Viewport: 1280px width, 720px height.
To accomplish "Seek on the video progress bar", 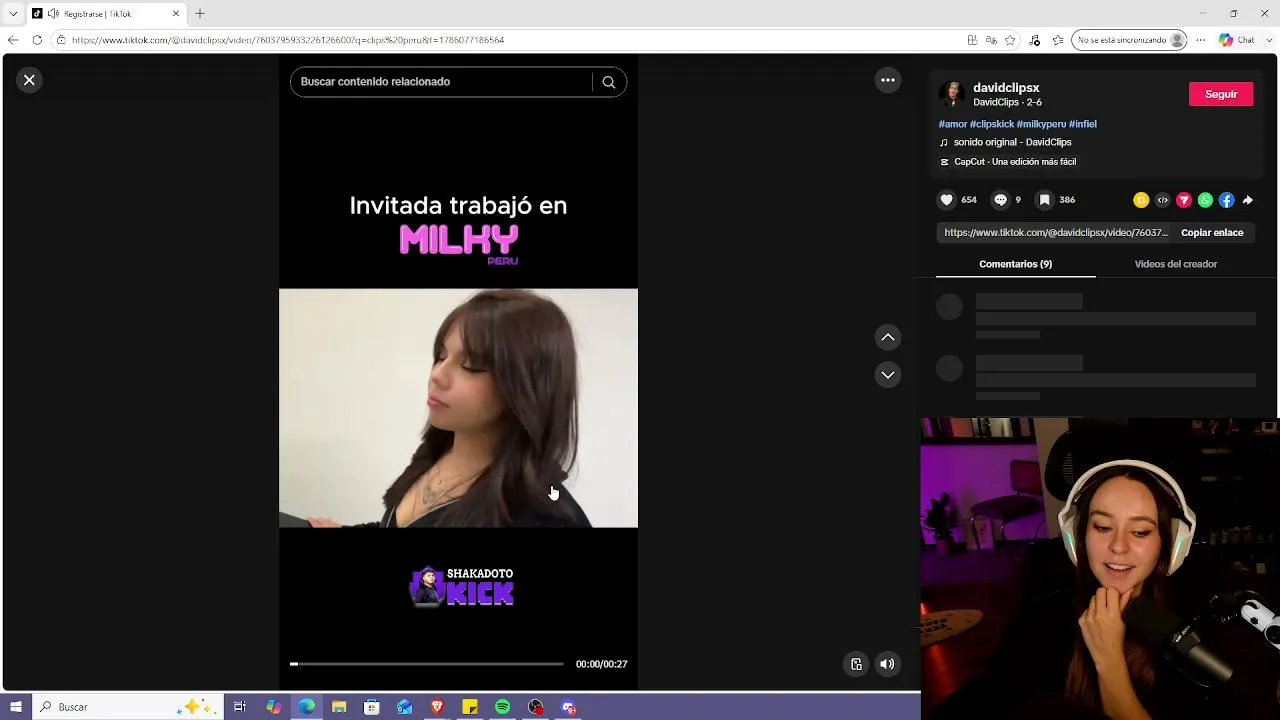I will click(427, 664).
